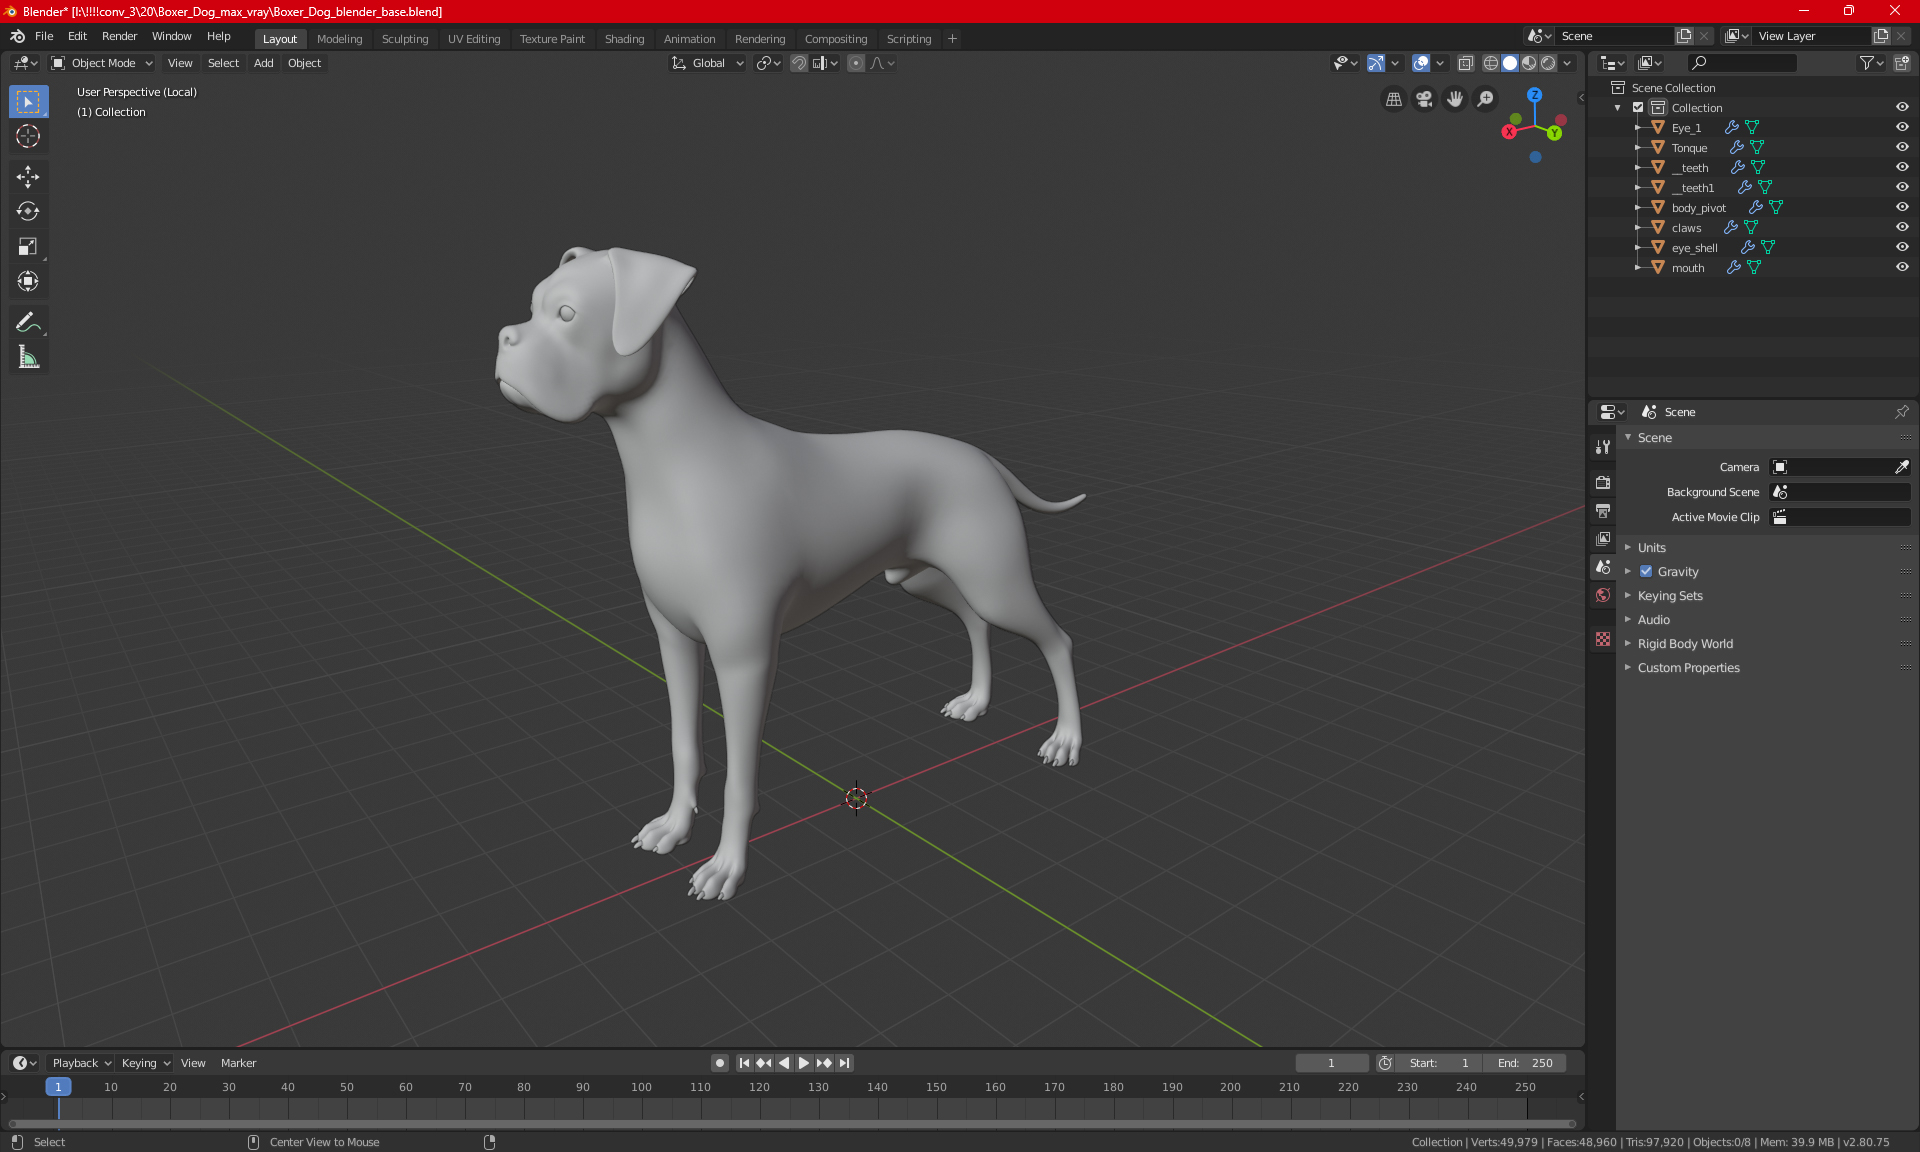The width and height of the screenshot is (1920, 1152).
Task: Click the End frame field showing 250
Action: tap(1525, 1063)
